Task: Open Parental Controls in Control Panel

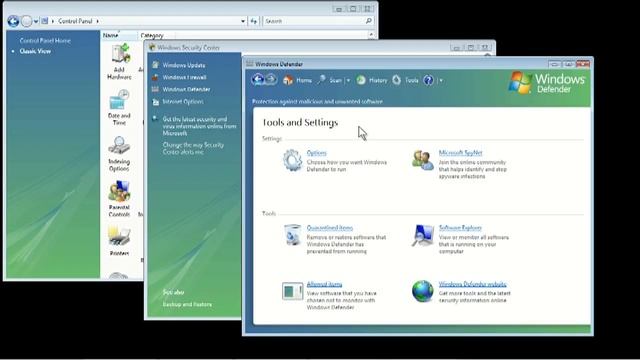Action: pyautogui.click(x=119, y=199)
